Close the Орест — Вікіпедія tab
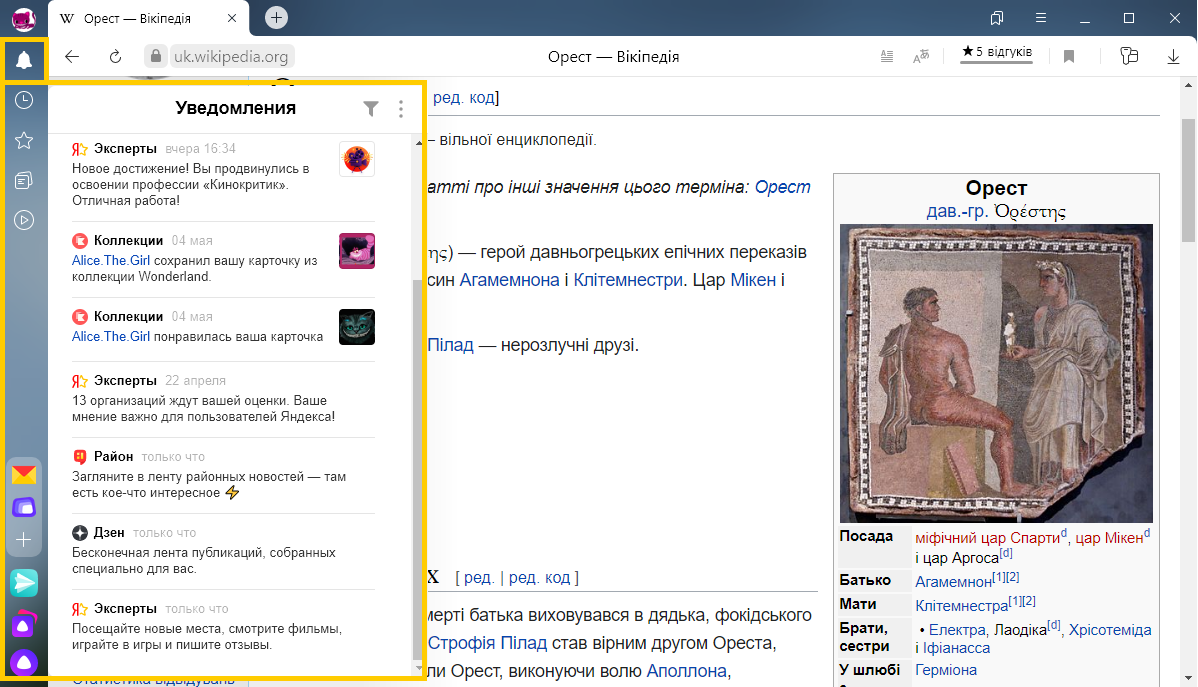The image size is (1198, 687). (232, 18)
